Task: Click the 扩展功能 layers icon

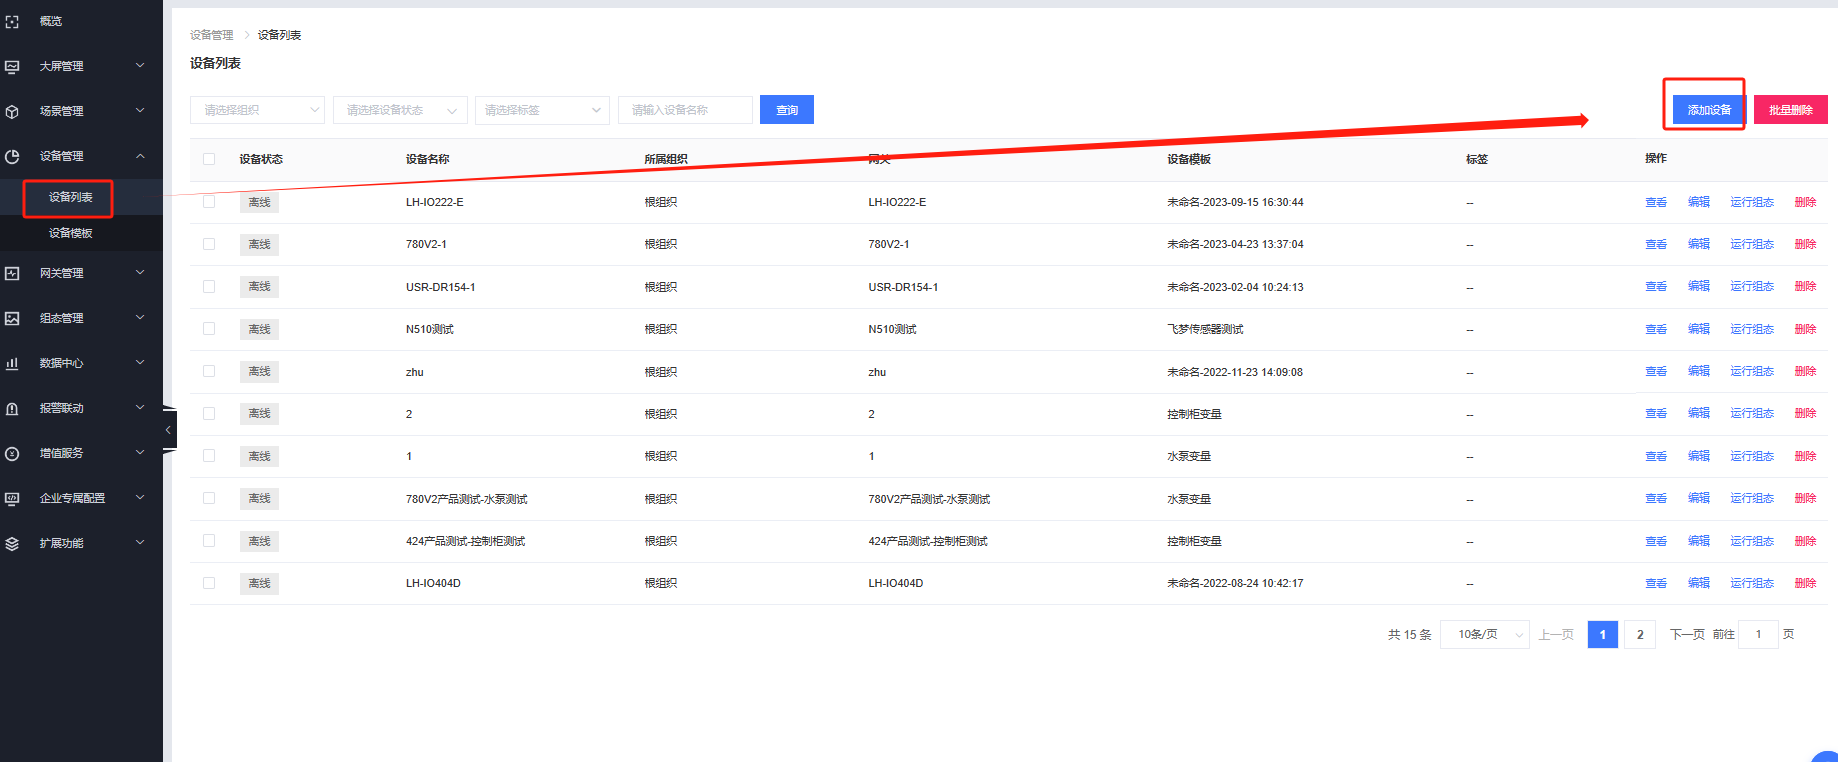Action: [12, 543]
